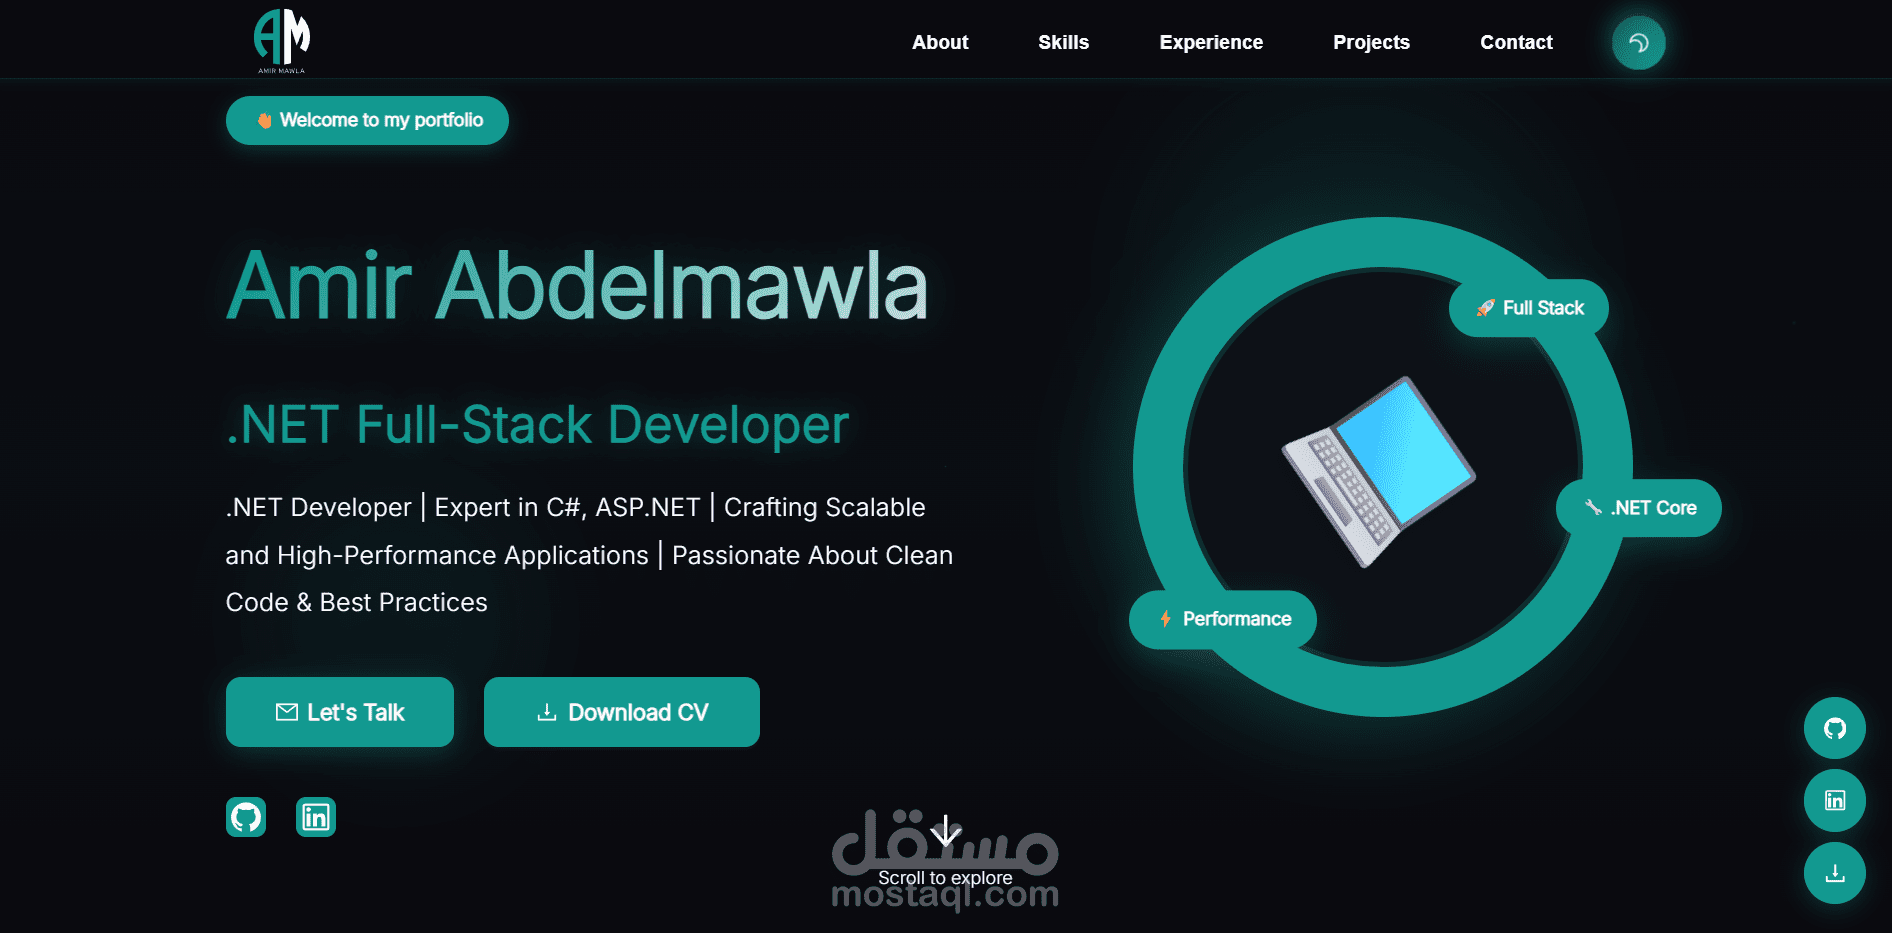This screenshot has height=933, width=1892.
Task: Click the floating GitHub circle icon
Action: coord(1834,728)
